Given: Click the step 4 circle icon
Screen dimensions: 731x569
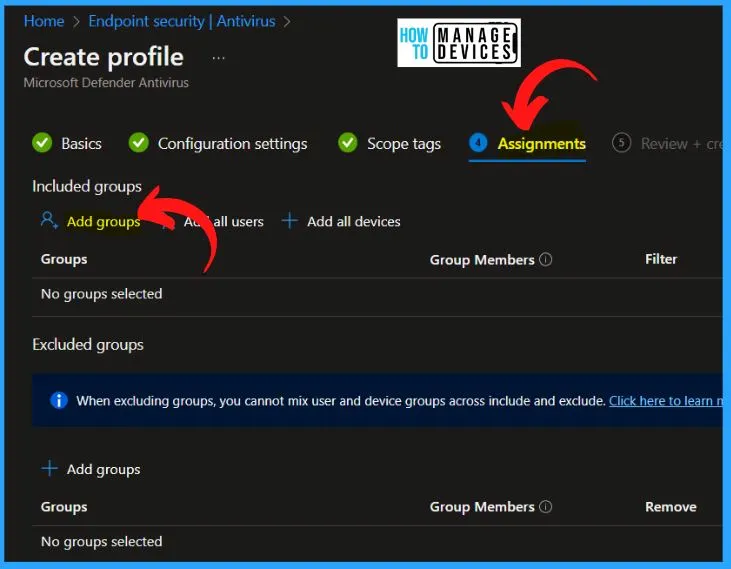Looking at the screenshot, I should 478,143.
